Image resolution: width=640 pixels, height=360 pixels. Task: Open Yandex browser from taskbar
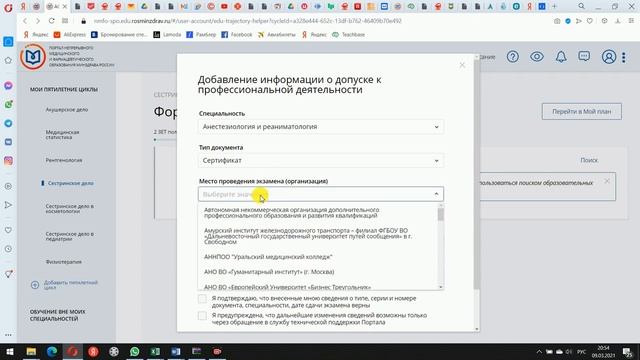point(93,351)
